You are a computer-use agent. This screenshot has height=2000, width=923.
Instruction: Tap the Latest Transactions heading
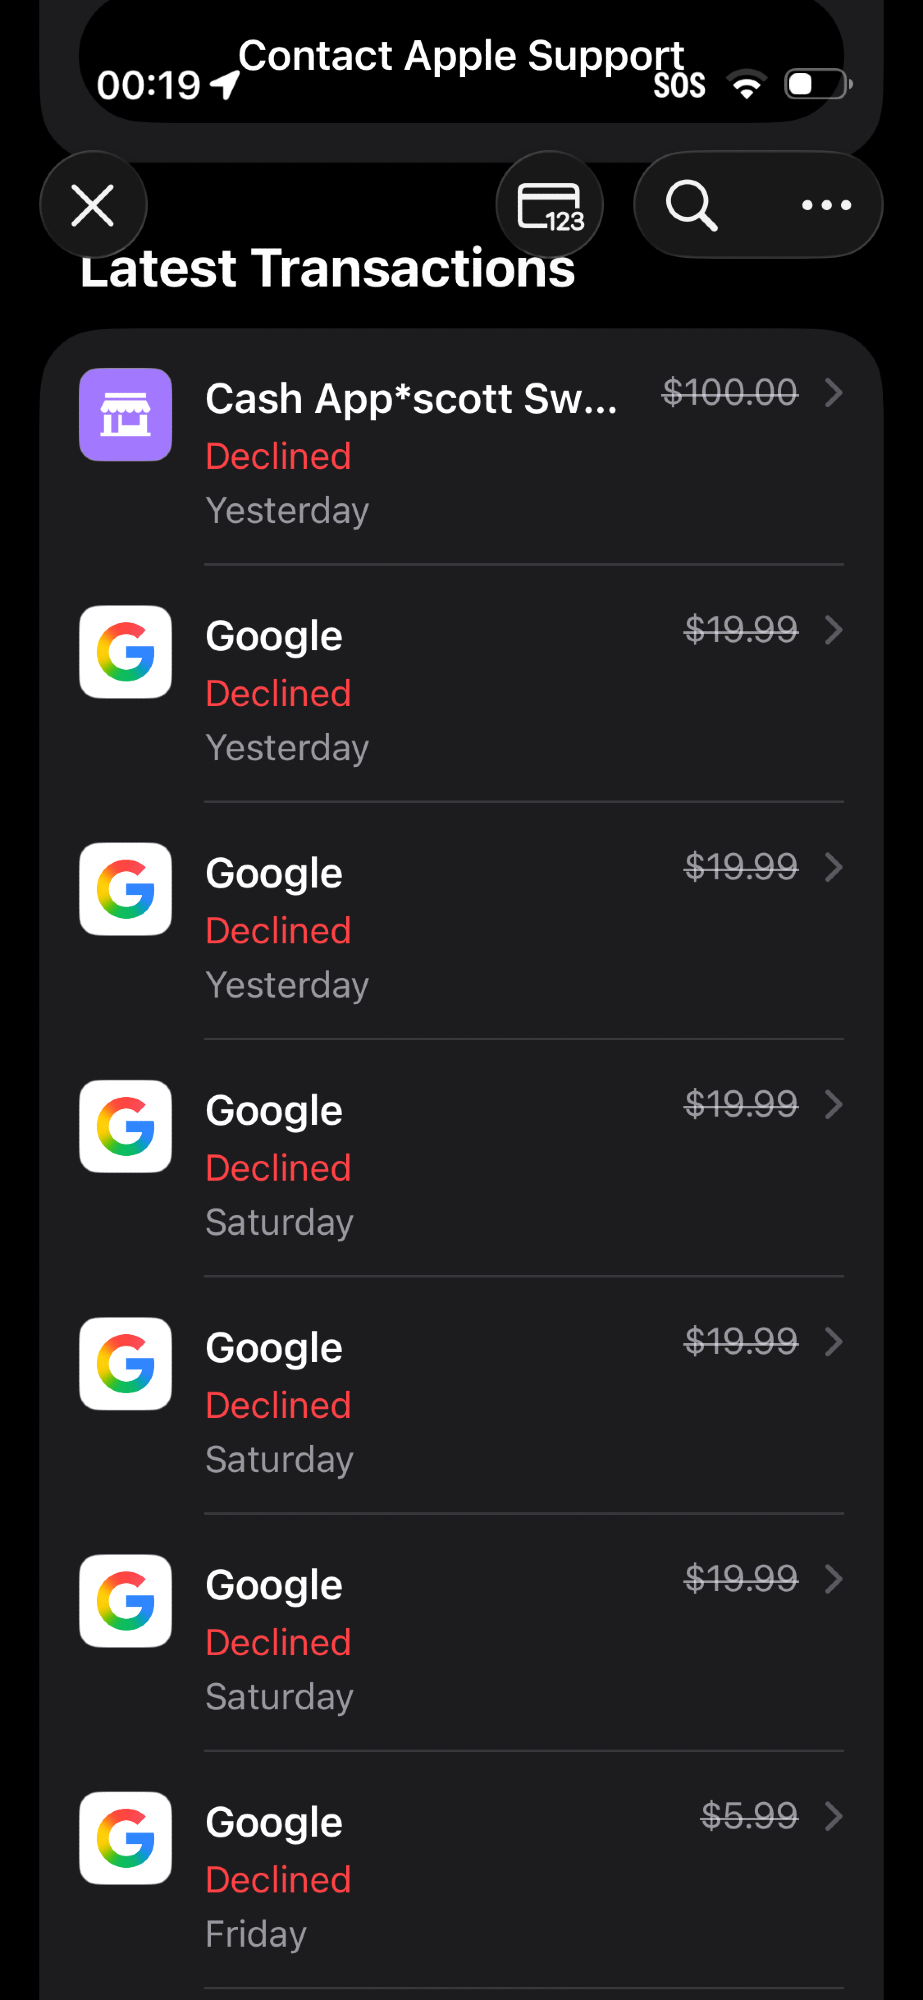coord(328,269)
